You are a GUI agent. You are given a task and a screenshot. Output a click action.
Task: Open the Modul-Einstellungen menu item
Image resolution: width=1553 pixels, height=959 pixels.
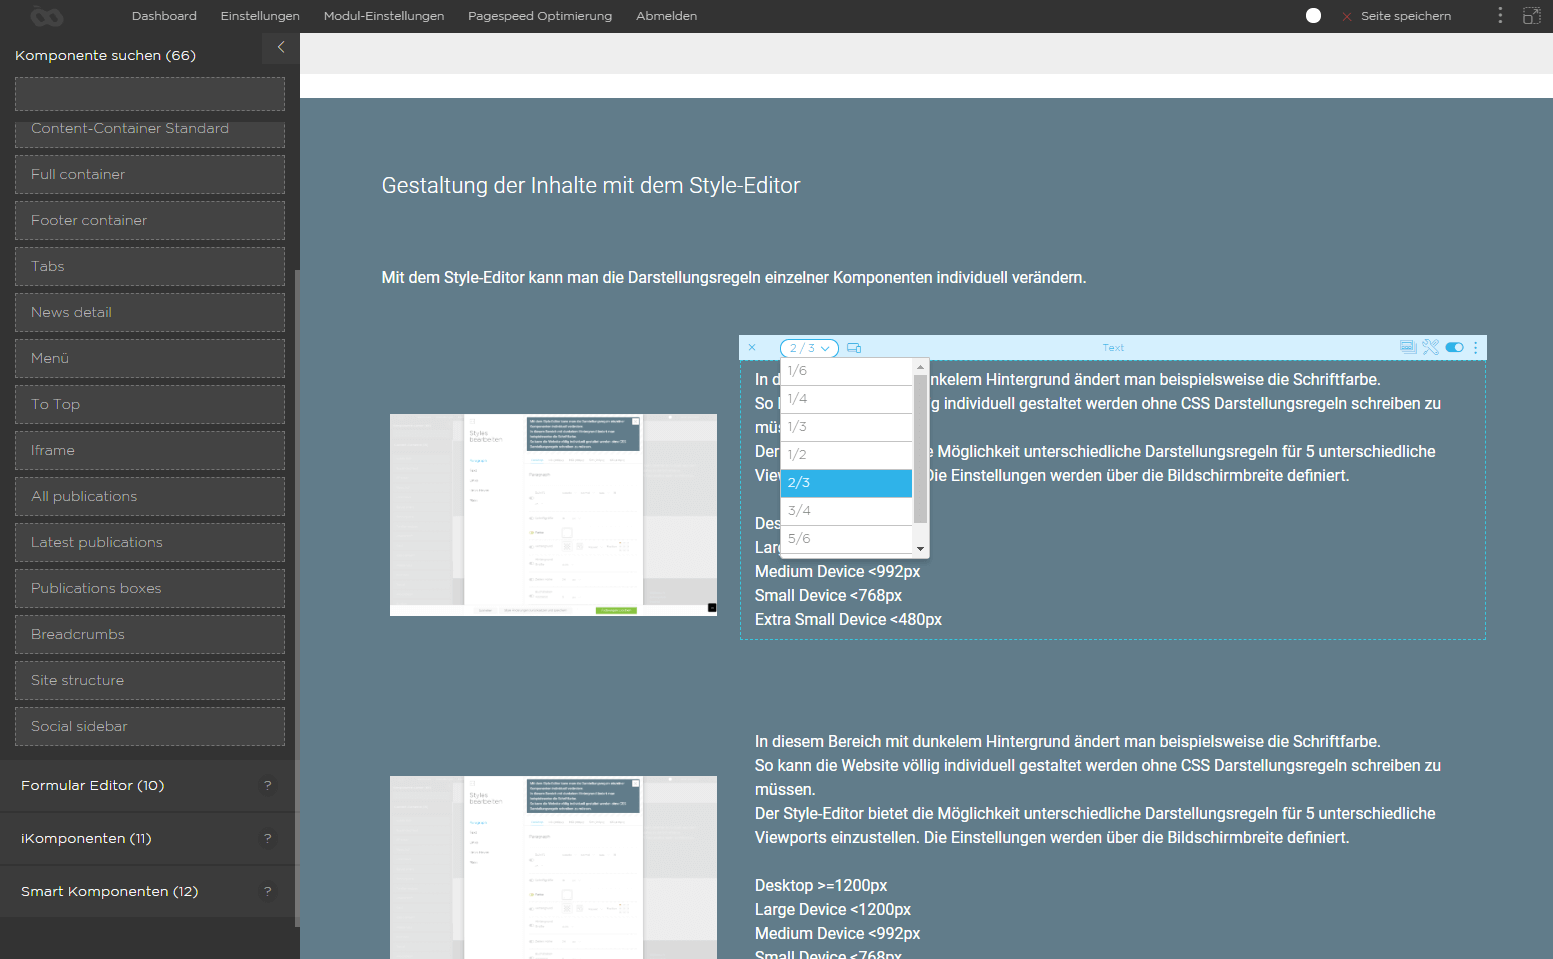click(384, 16)
